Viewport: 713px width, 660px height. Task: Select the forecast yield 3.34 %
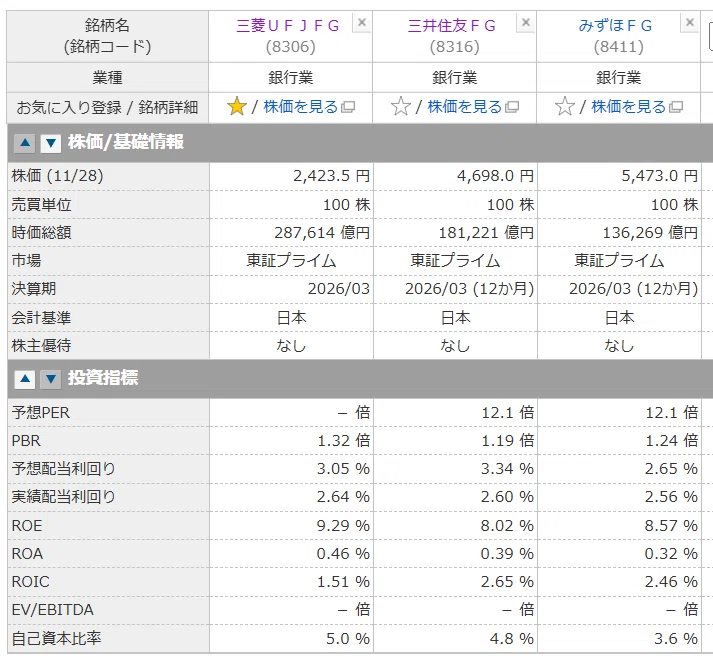[455, 469]
